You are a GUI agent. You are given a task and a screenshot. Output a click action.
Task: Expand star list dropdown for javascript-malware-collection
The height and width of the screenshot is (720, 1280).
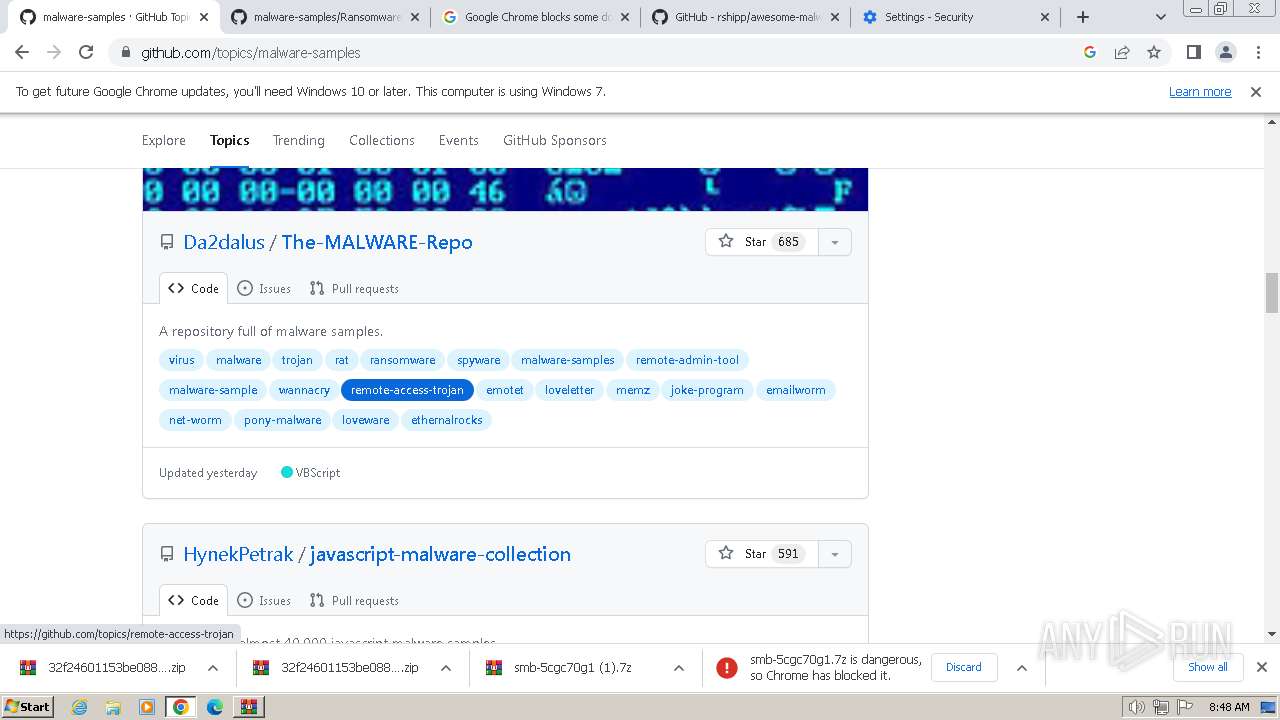point(835,554)
